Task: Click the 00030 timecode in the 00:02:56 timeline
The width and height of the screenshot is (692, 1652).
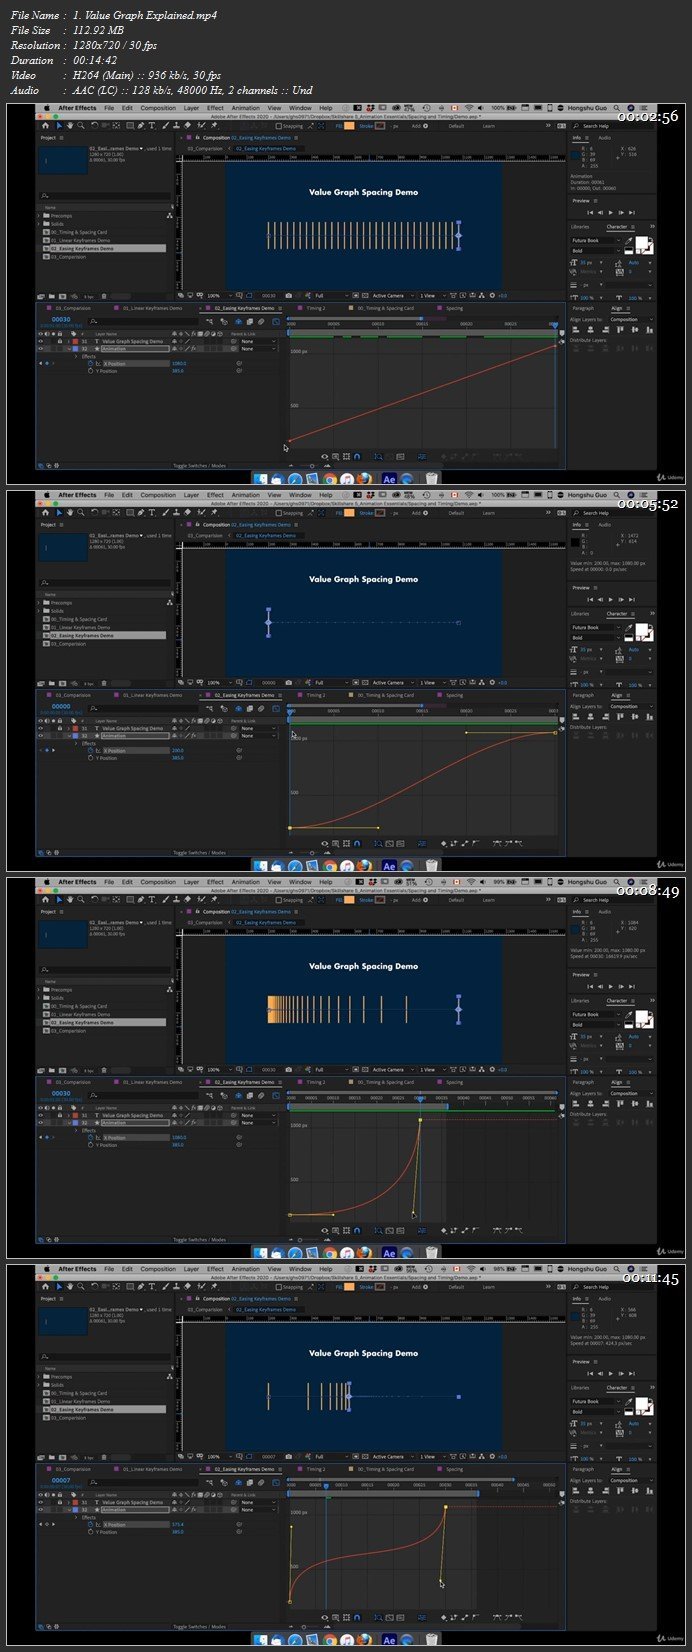Action: pos(61,319)
